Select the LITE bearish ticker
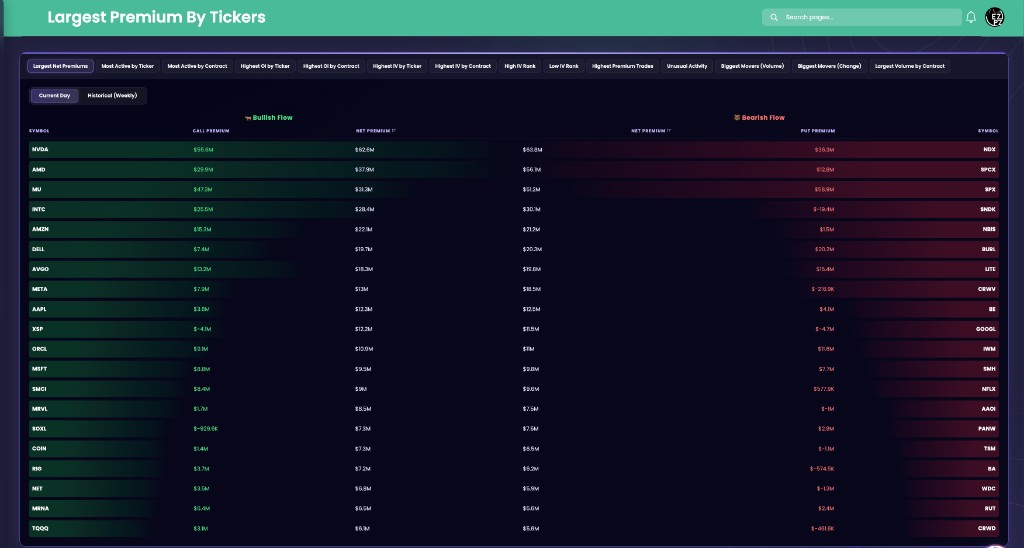Screen dimensions: 1024x548 990,269
